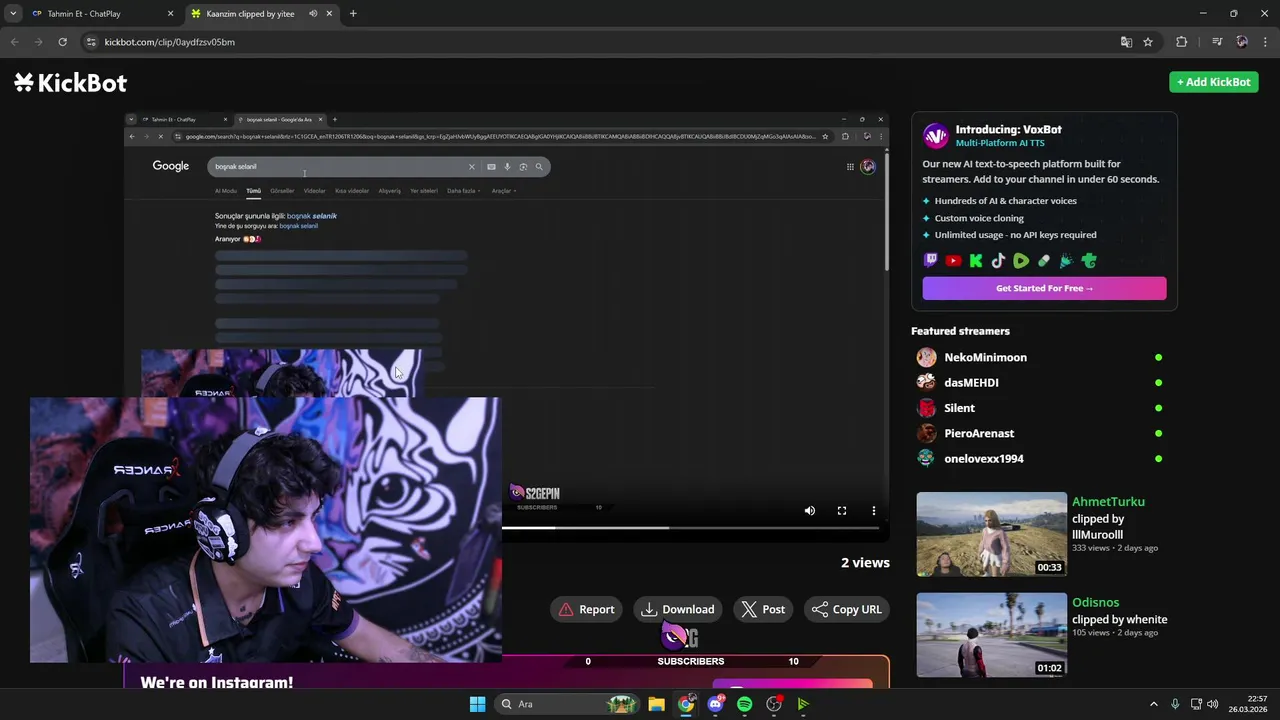1280x720 pixels.
Task: View site information icon in address bar
Action: click(x=91, y=42)
